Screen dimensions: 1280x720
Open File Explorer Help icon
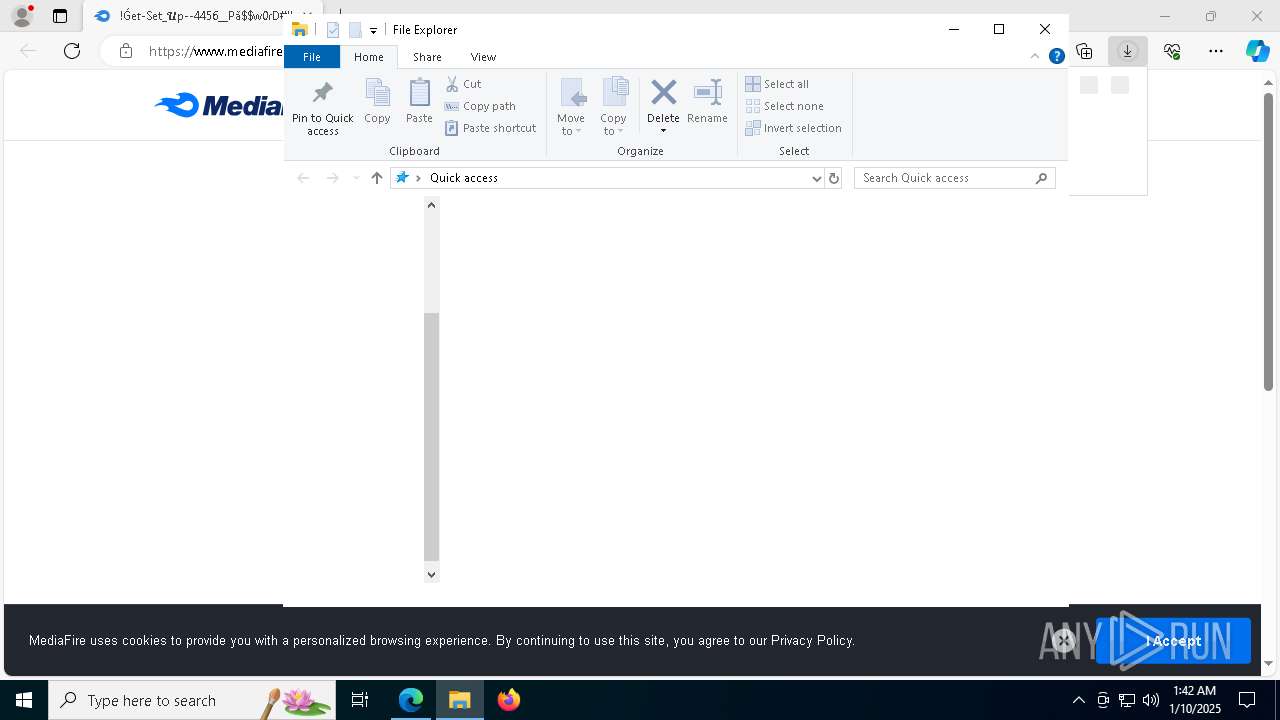[1056, 56]
